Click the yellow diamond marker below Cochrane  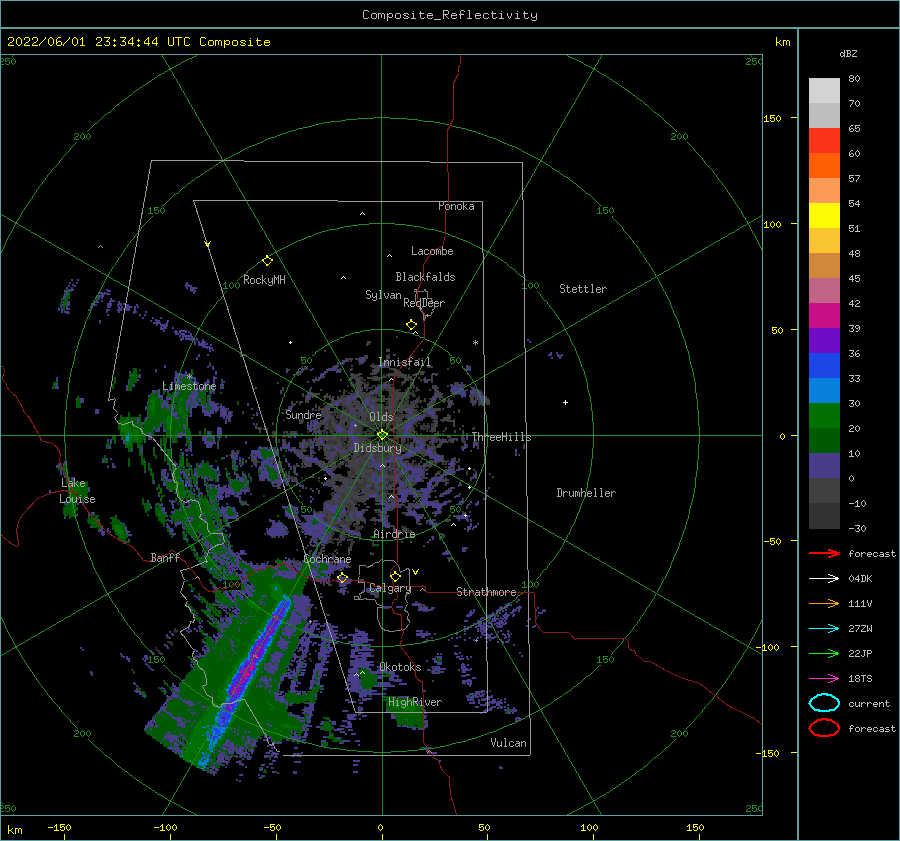click(x=343, y=578)
